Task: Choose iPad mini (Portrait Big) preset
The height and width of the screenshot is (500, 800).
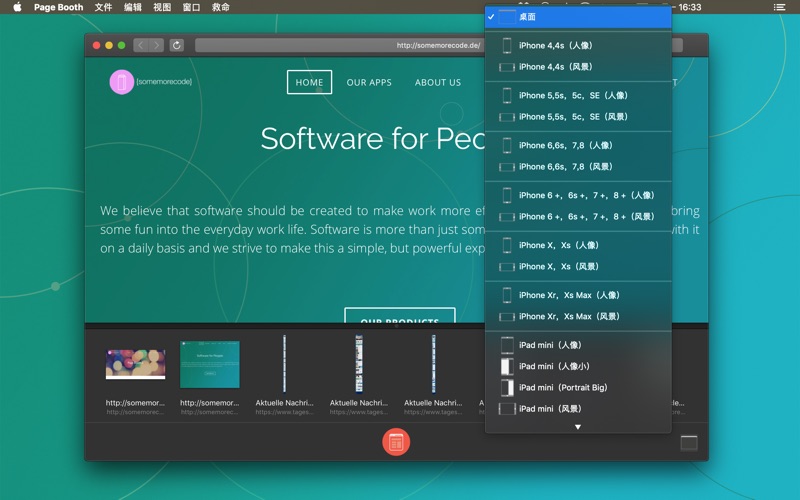Action: pos(578,388)
